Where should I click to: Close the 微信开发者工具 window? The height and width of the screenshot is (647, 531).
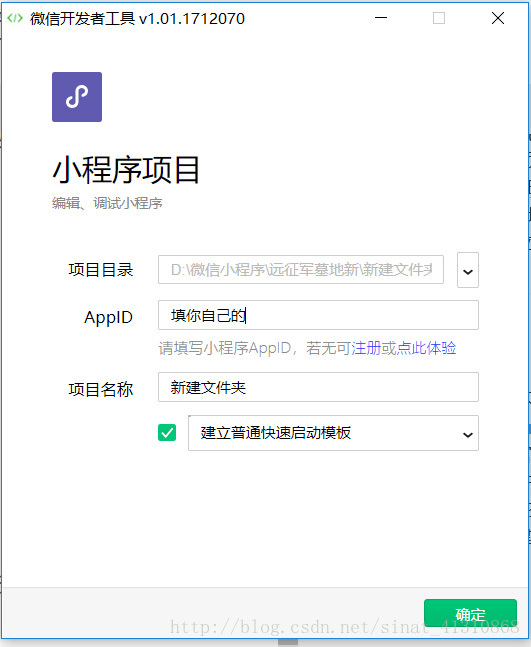pos(498,18)
